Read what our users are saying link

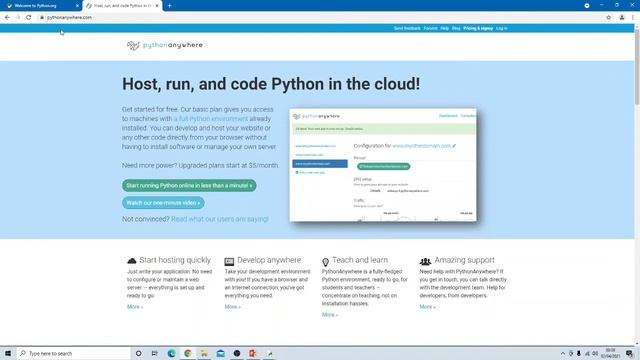point(220,219)
